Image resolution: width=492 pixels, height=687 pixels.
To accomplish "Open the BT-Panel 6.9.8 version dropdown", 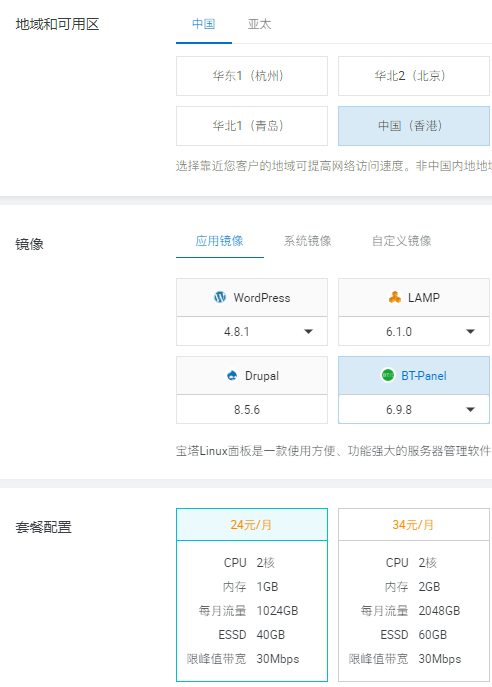I will tap(414, 410).
